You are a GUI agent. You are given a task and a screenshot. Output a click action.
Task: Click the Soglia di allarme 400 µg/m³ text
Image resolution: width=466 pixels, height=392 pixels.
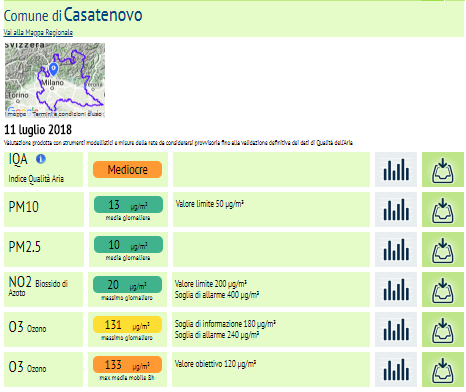coord(217,295)
